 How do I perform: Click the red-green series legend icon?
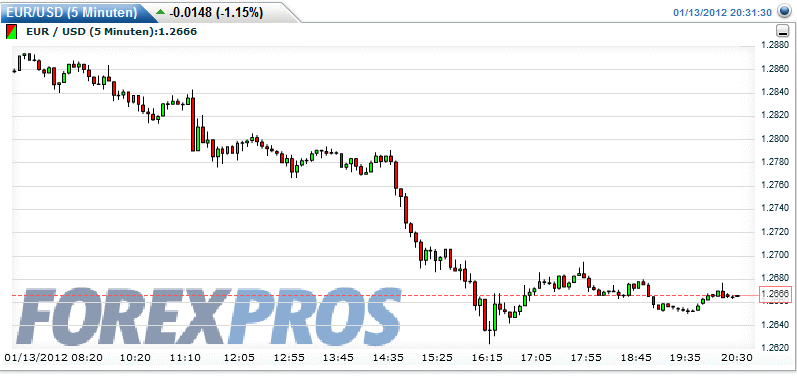click(10, 32)
